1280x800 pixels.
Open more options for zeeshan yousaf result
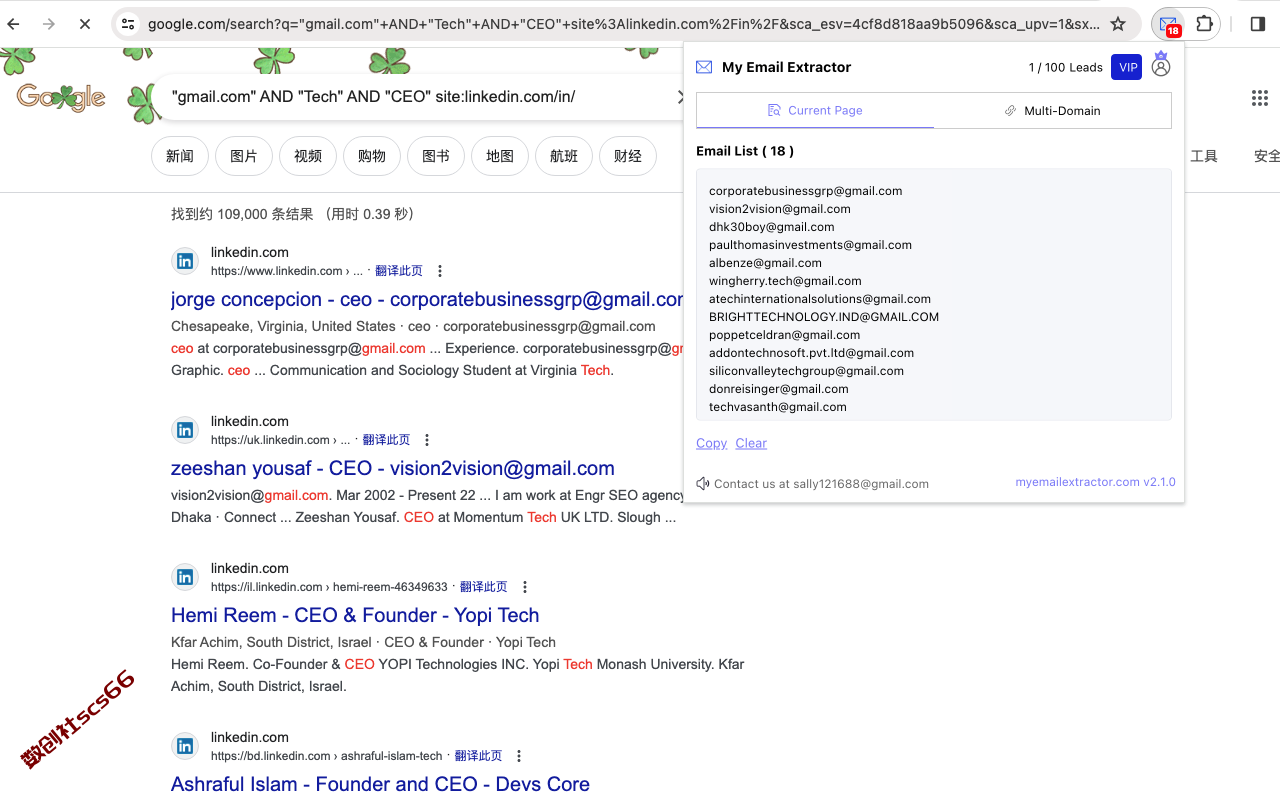click(x=427, y=440)
